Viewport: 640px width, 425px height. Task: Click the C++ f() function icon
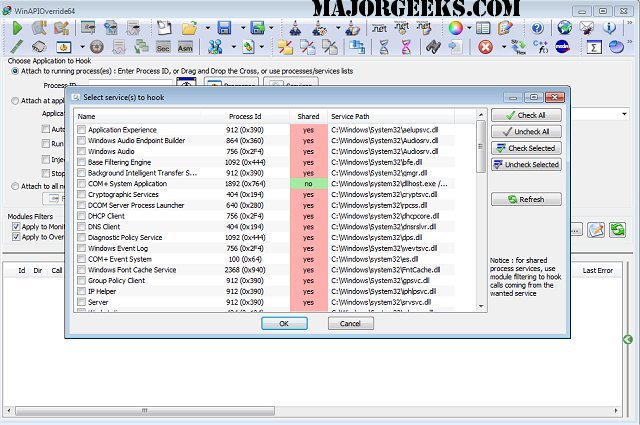(x=541, y=47)
